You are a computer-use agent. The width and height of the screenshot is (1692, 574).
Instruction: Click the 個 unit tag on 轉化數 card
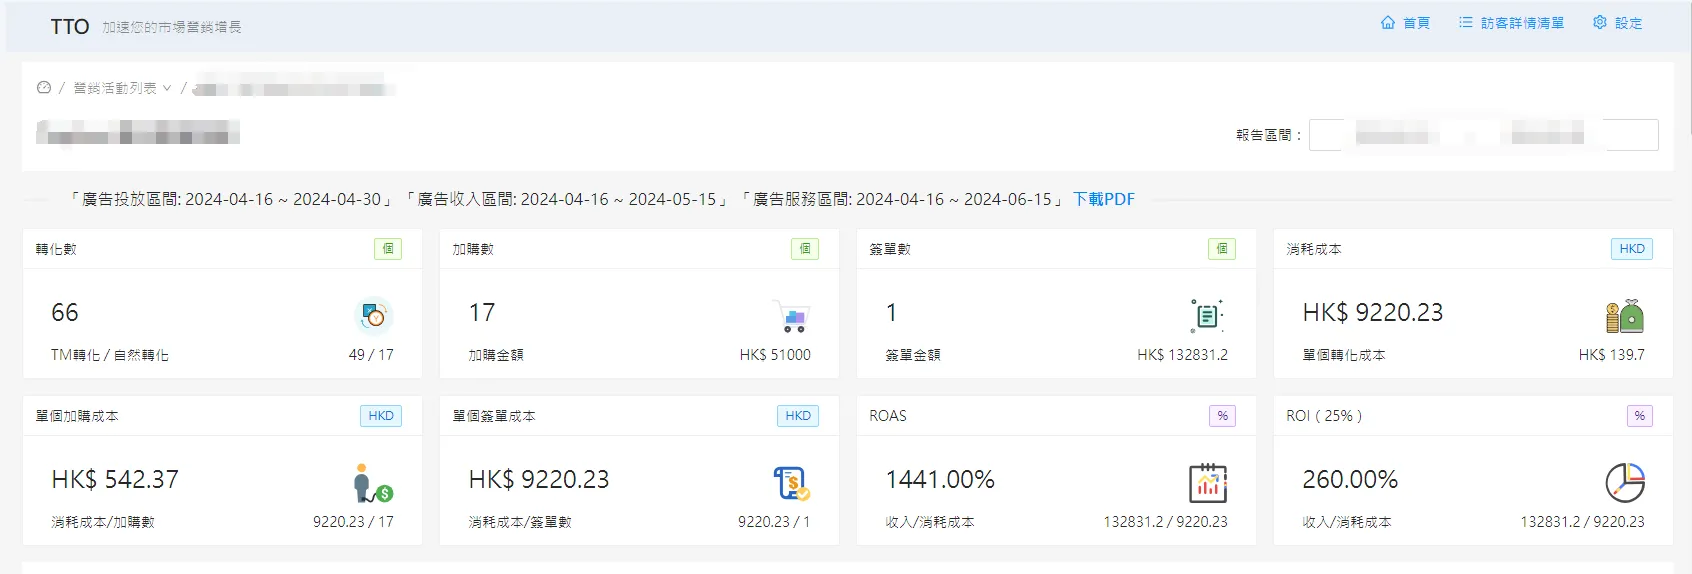click(x=388, y=249)
